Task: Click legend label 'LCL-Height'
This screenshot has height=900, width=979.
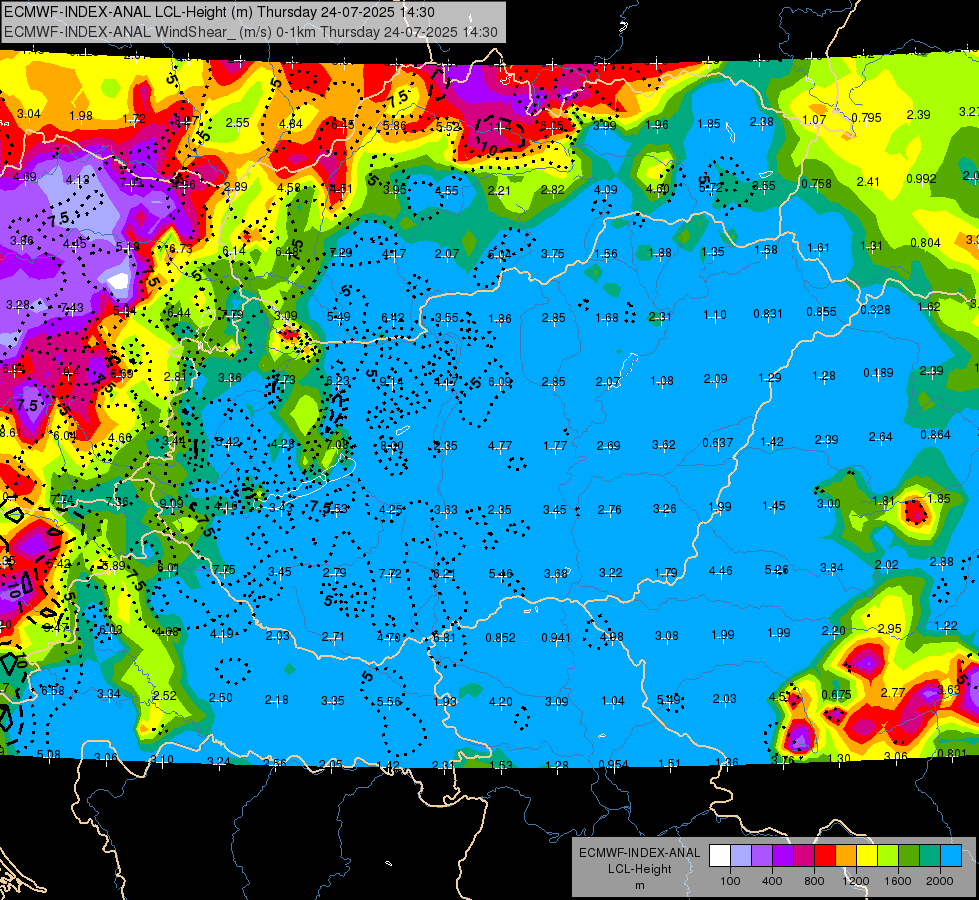Action: (x=639, y=869)
